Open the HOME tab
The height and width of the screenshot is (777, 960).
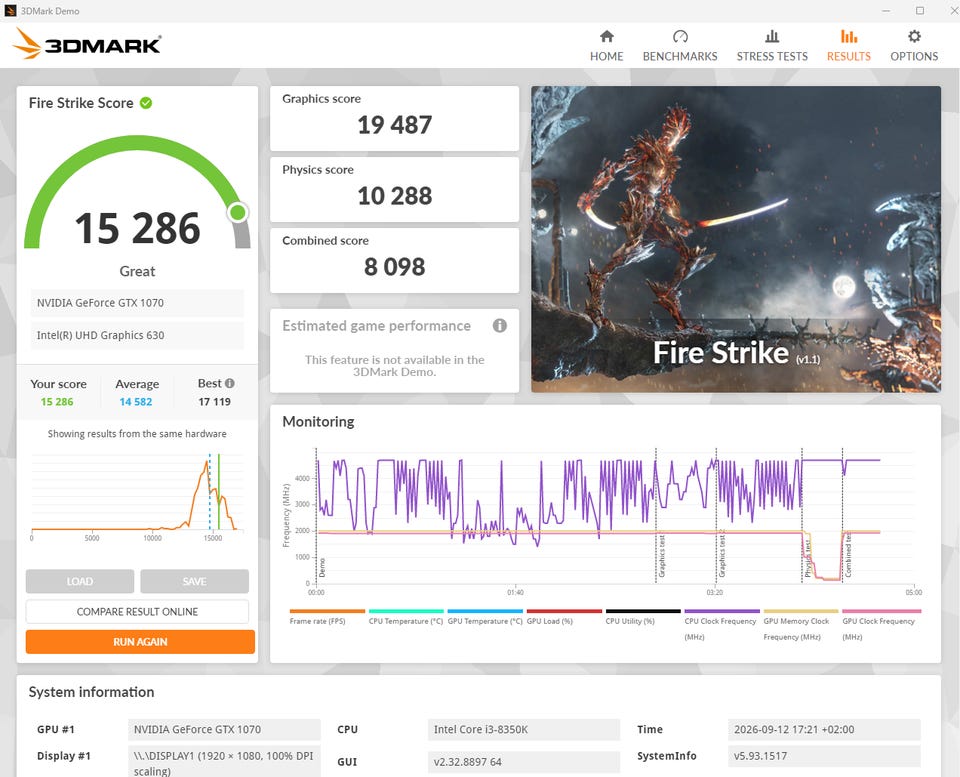(x=606, y=46)
